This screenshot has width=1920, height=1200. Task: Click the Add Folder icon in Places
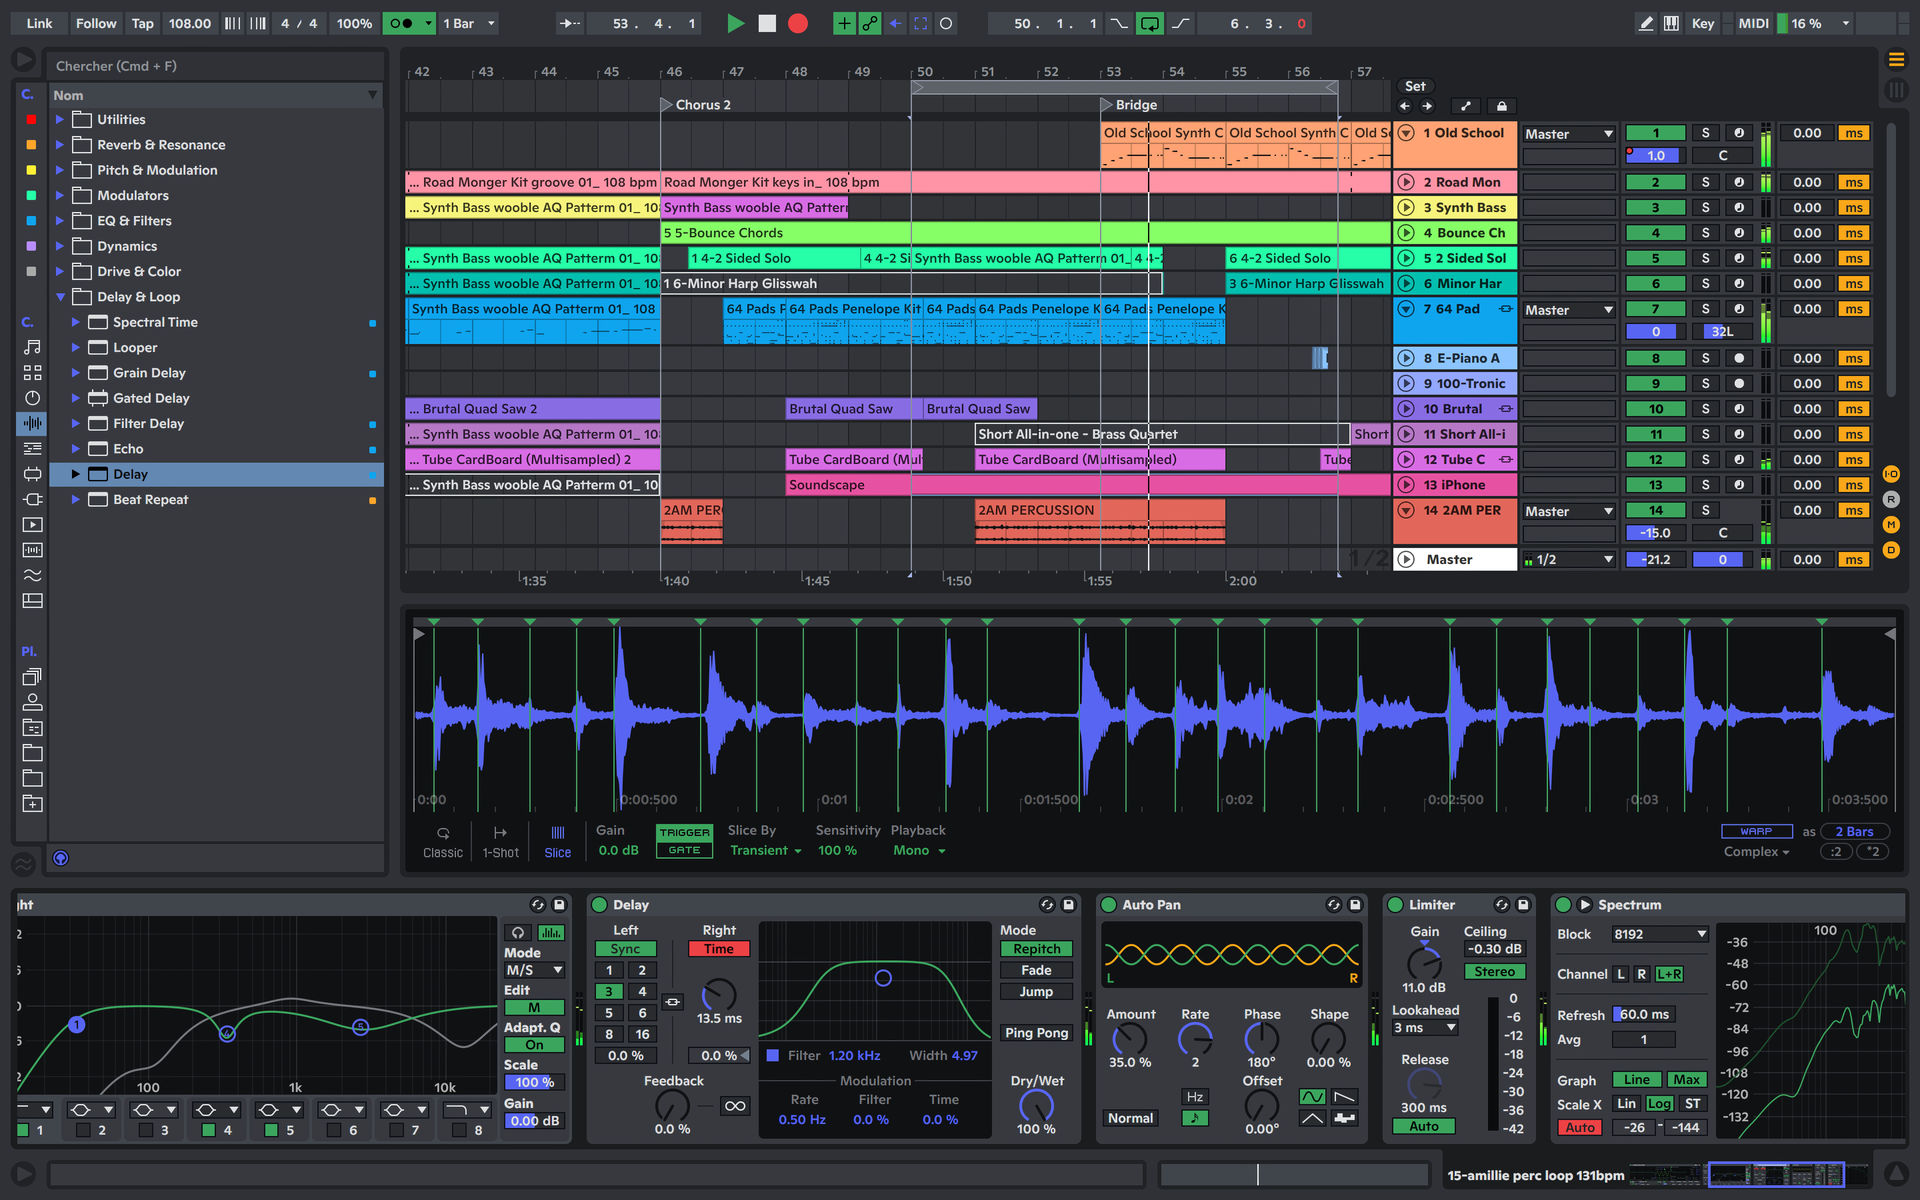(32, 804)
